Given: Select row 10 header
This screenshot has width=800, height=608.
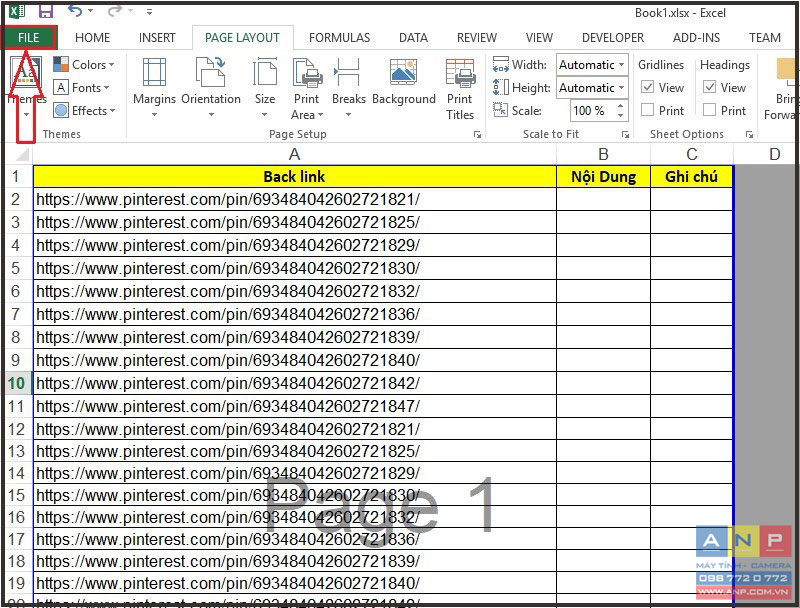Looking at the screenshot, I should pos(16,383).
